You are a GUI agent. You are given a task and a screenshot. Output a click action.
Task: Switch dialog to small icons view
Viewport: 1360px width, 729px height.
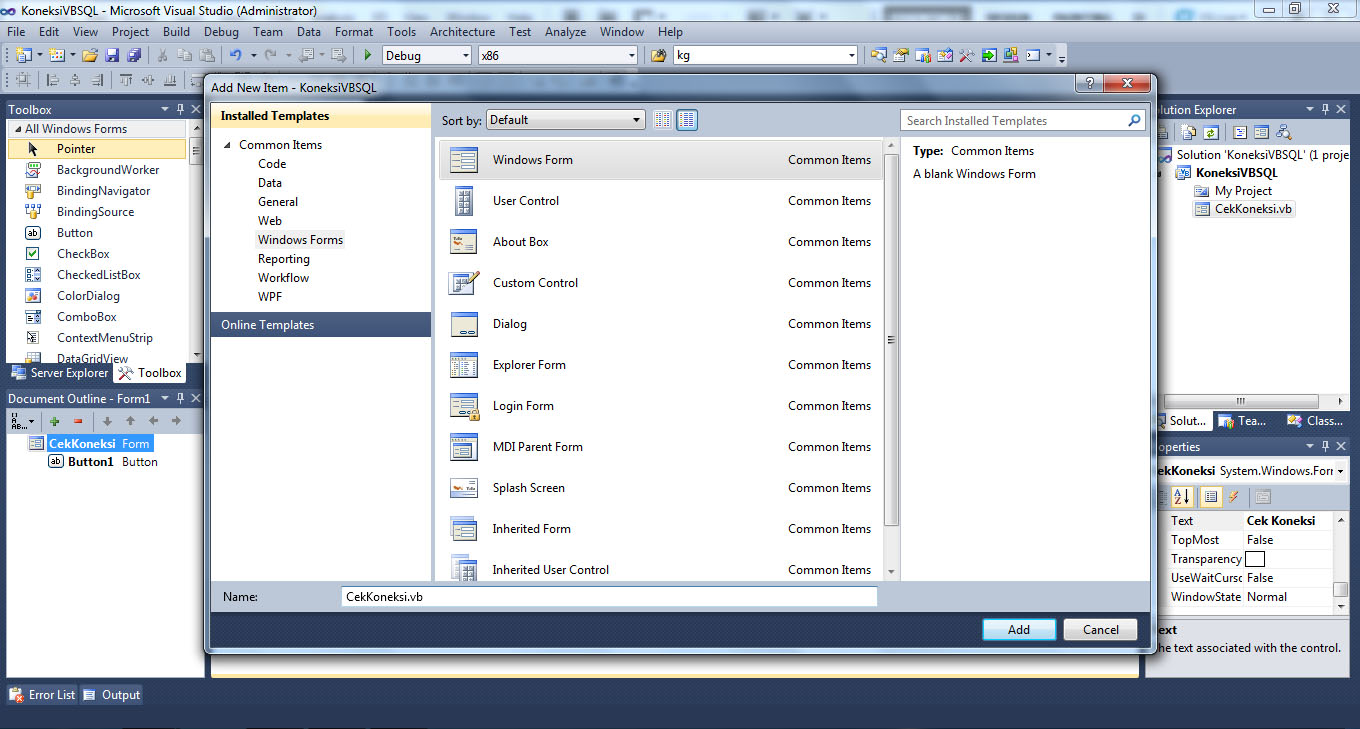pos(663,120)
